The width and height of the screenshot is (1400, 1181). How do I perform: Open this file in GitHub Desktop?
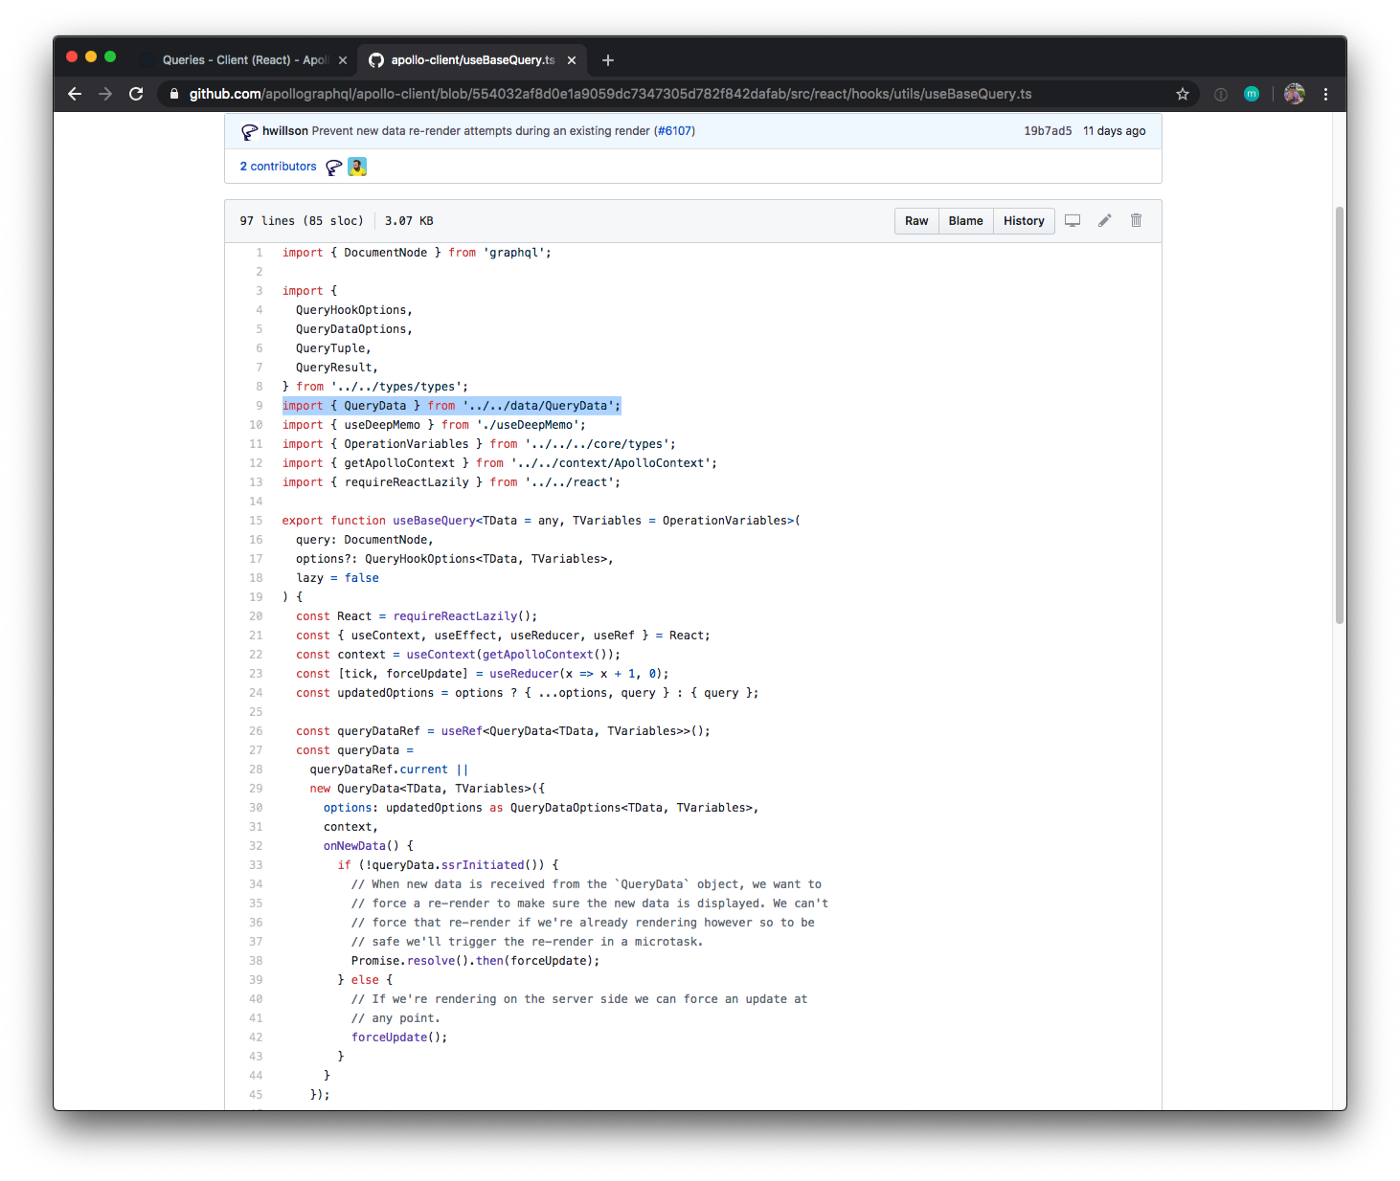1072,221
